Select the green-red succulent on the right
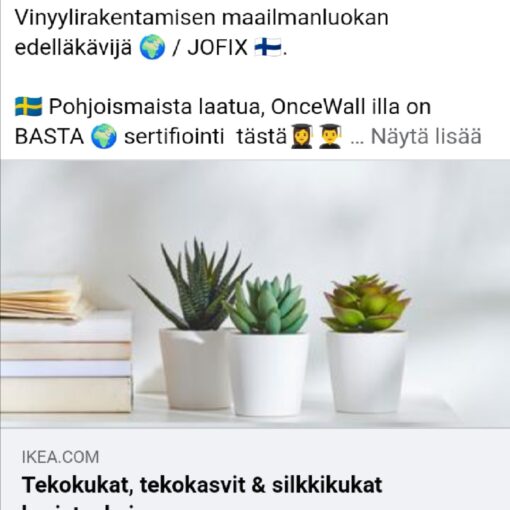The height and width of the screenshot is (510, 510). [x=366, y=303]
